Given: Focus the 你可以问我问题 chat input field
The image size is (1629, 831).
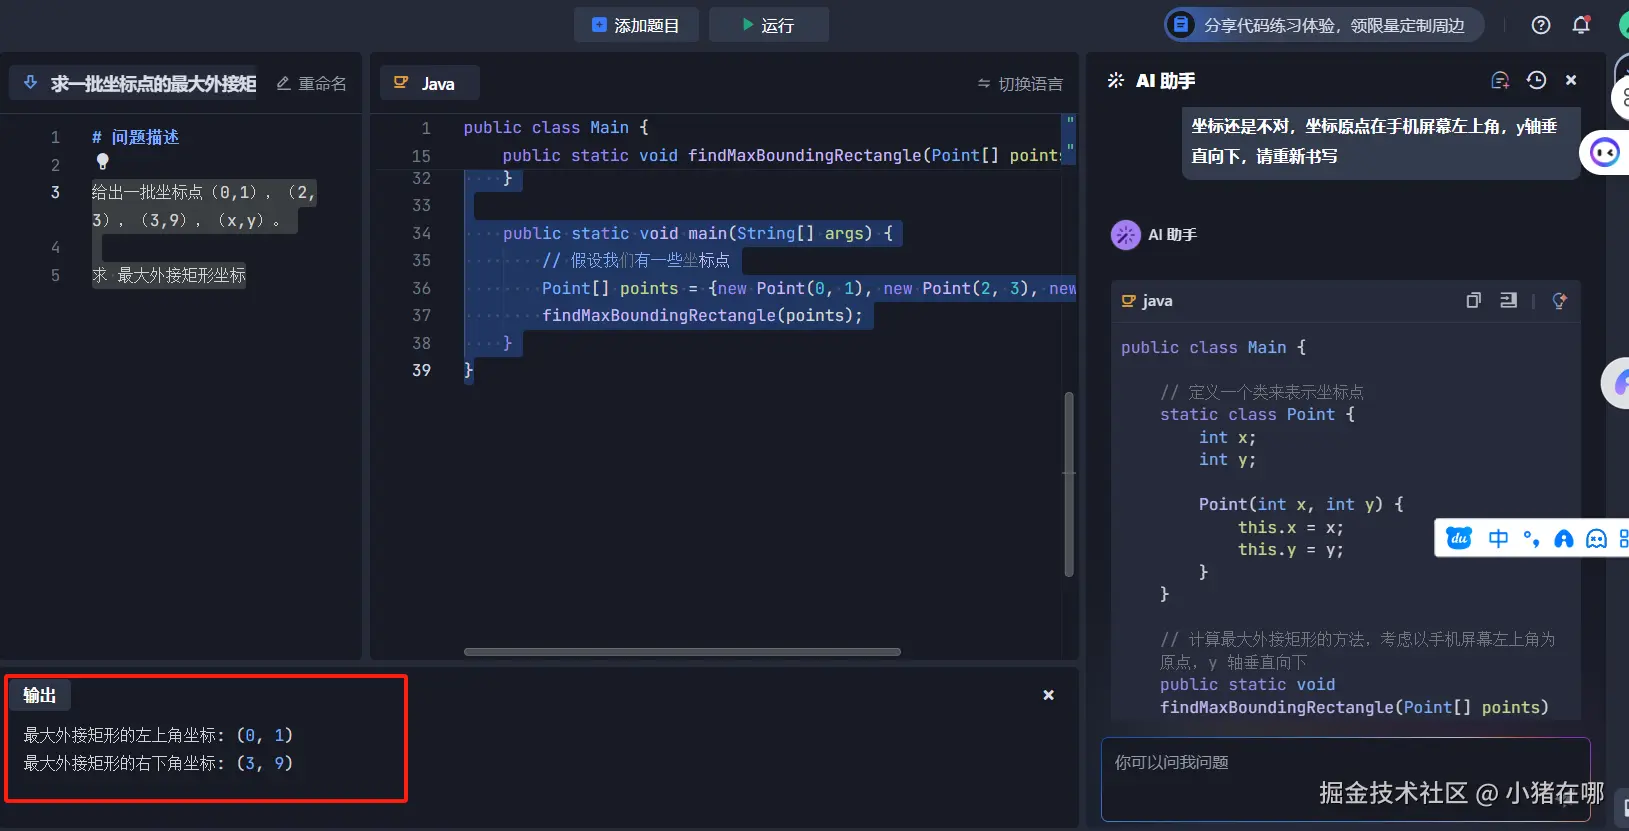Looking at the screenshot, I should (1345, 779).
